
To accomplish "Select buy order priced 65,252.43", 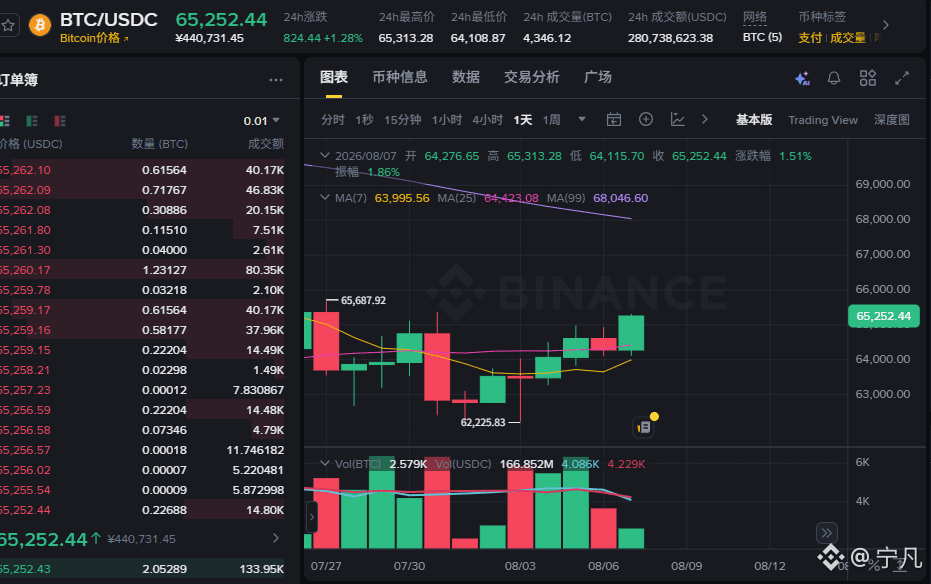I will tap(142, 569).
